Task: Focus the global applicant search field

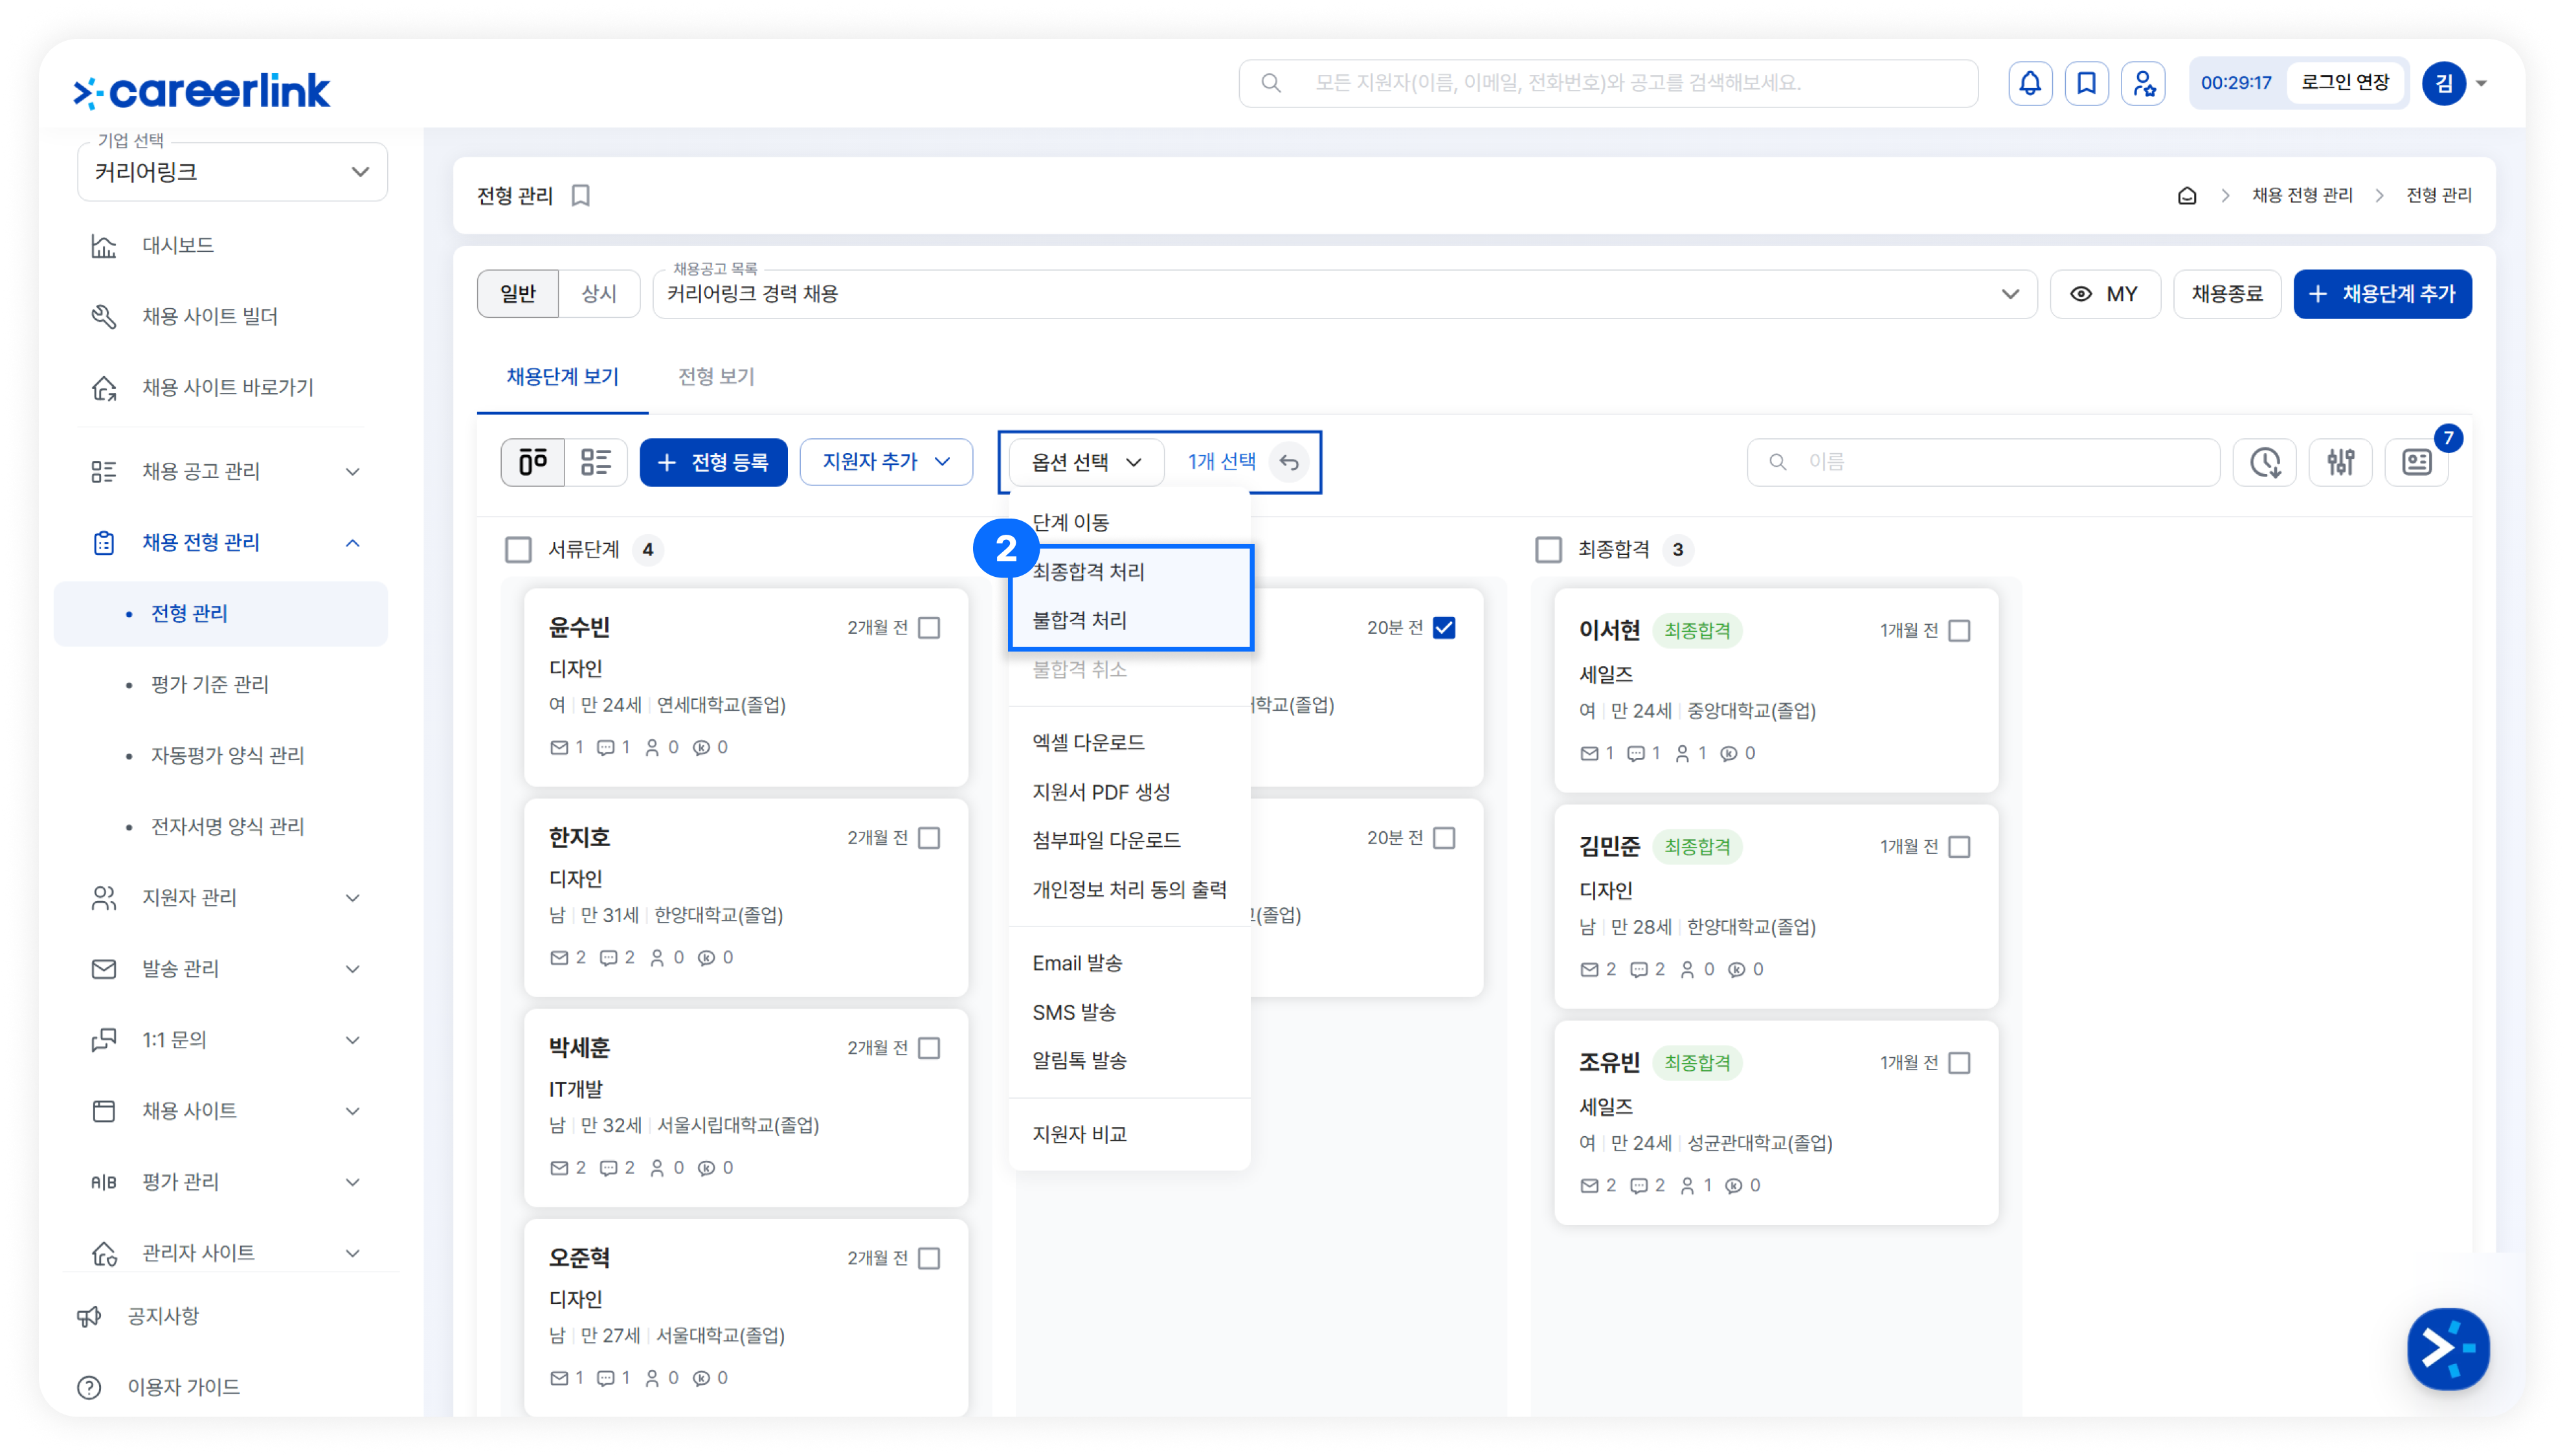Action: pyautogui.click(x=1608, y=83)
